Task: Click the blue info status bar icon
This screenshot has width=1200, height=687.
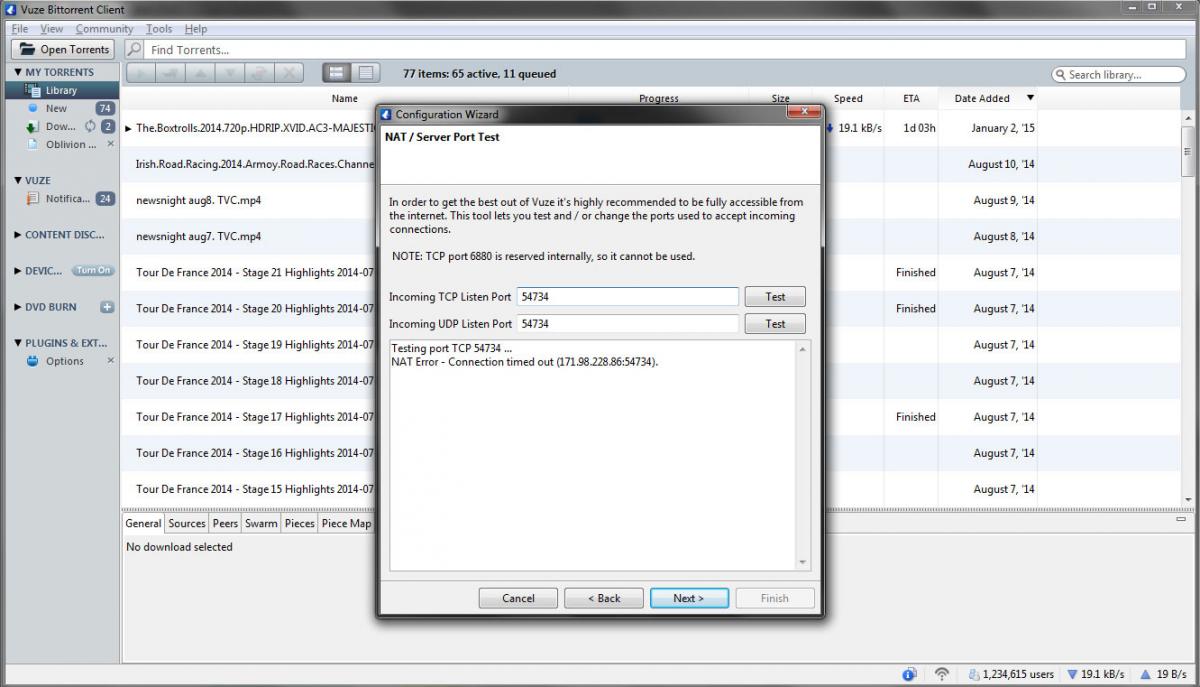Action: coord(909,675)
